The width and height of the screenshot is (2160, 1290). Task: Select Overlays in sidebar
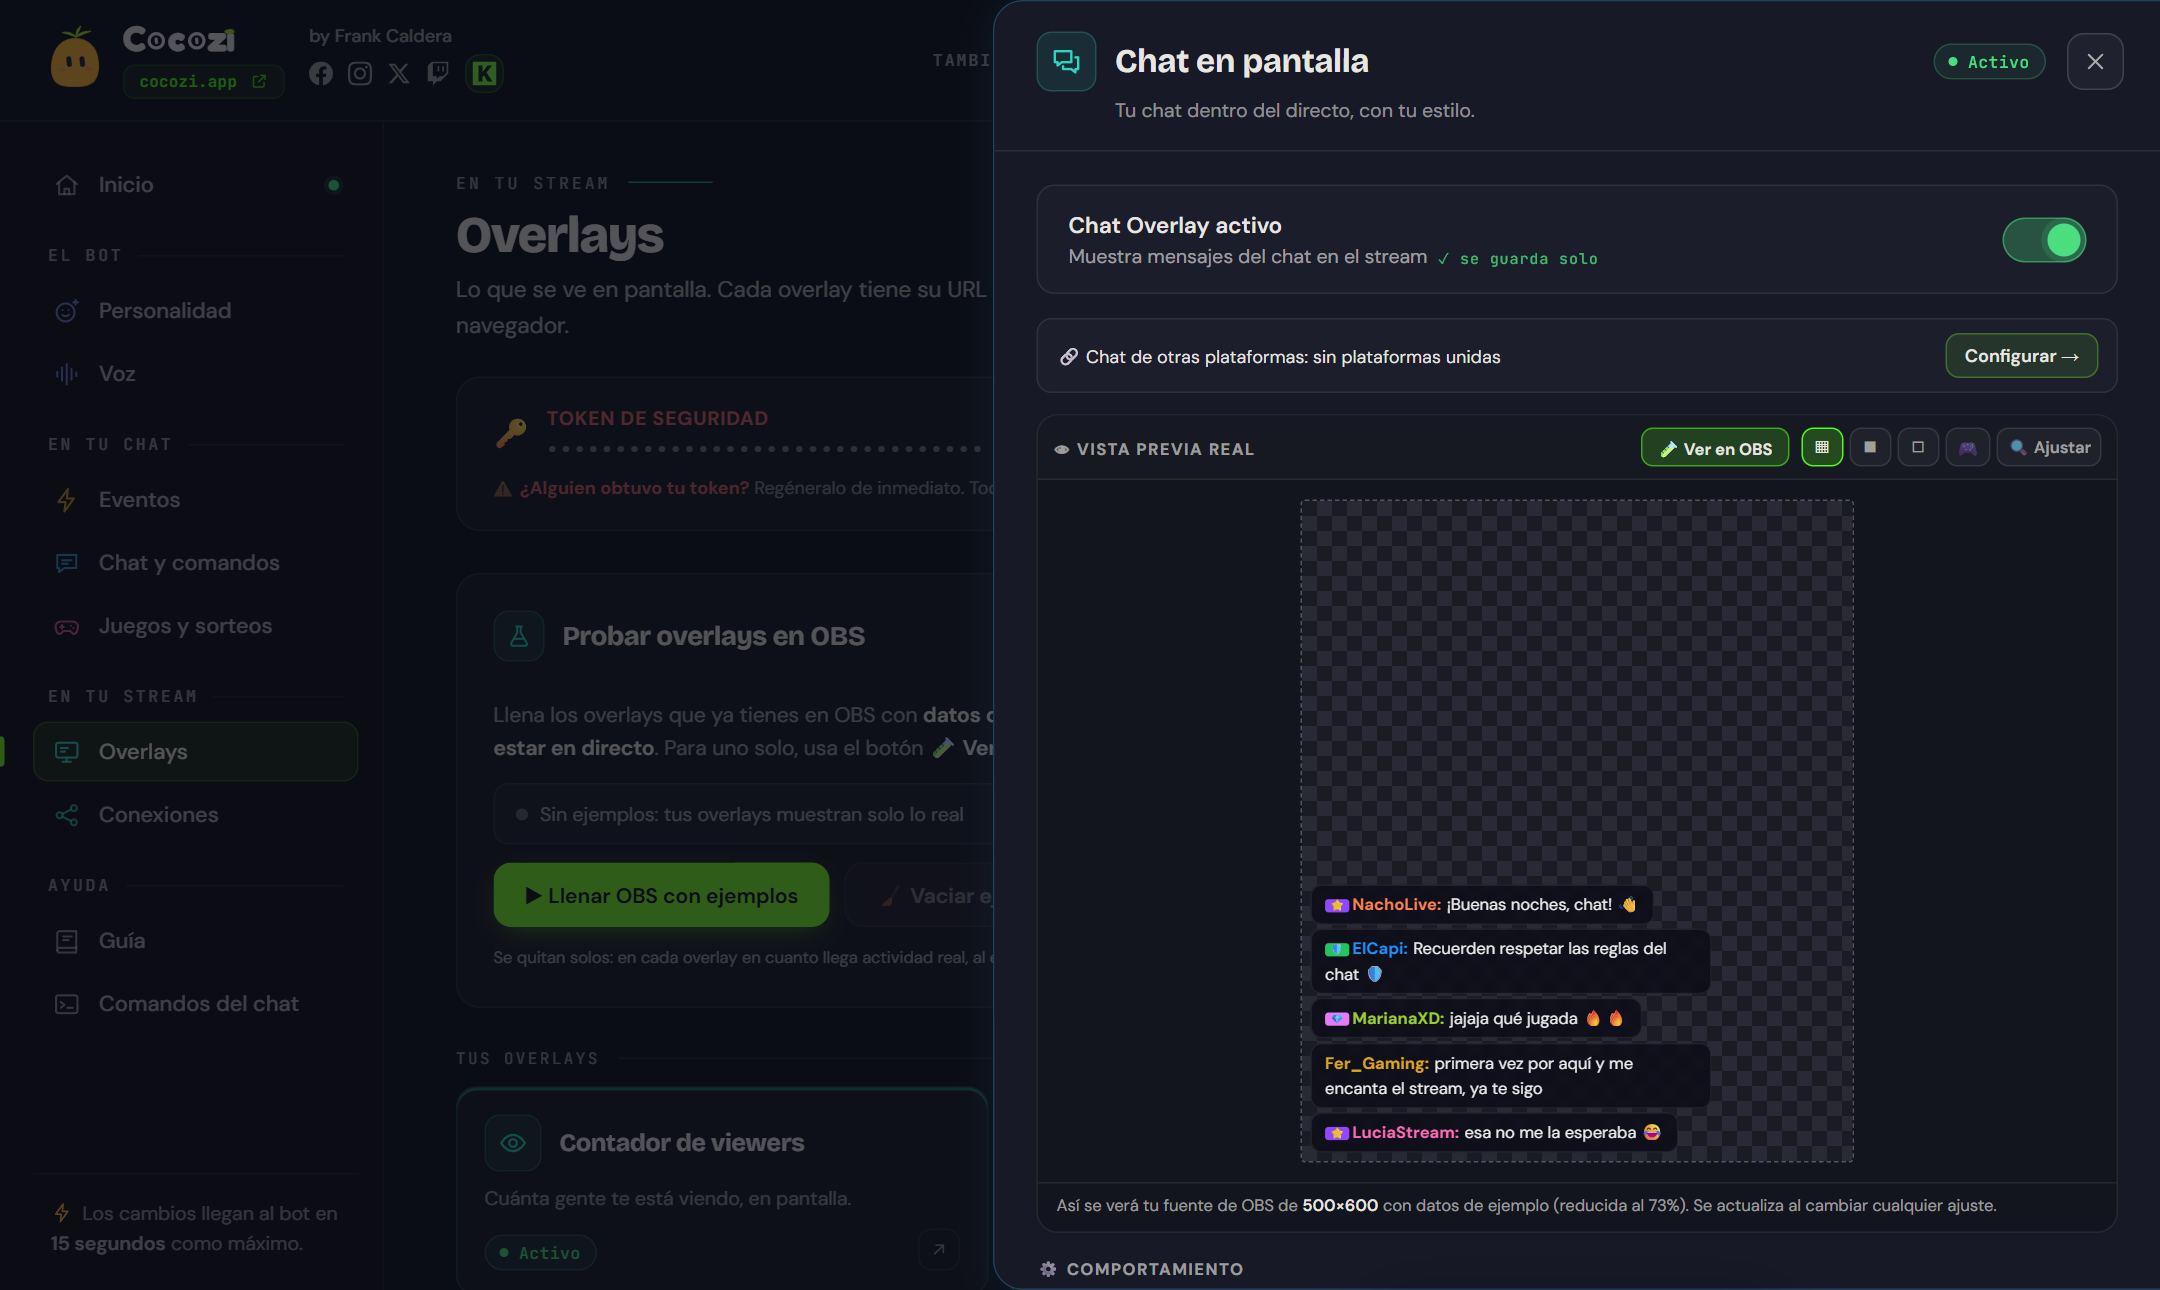196,752
